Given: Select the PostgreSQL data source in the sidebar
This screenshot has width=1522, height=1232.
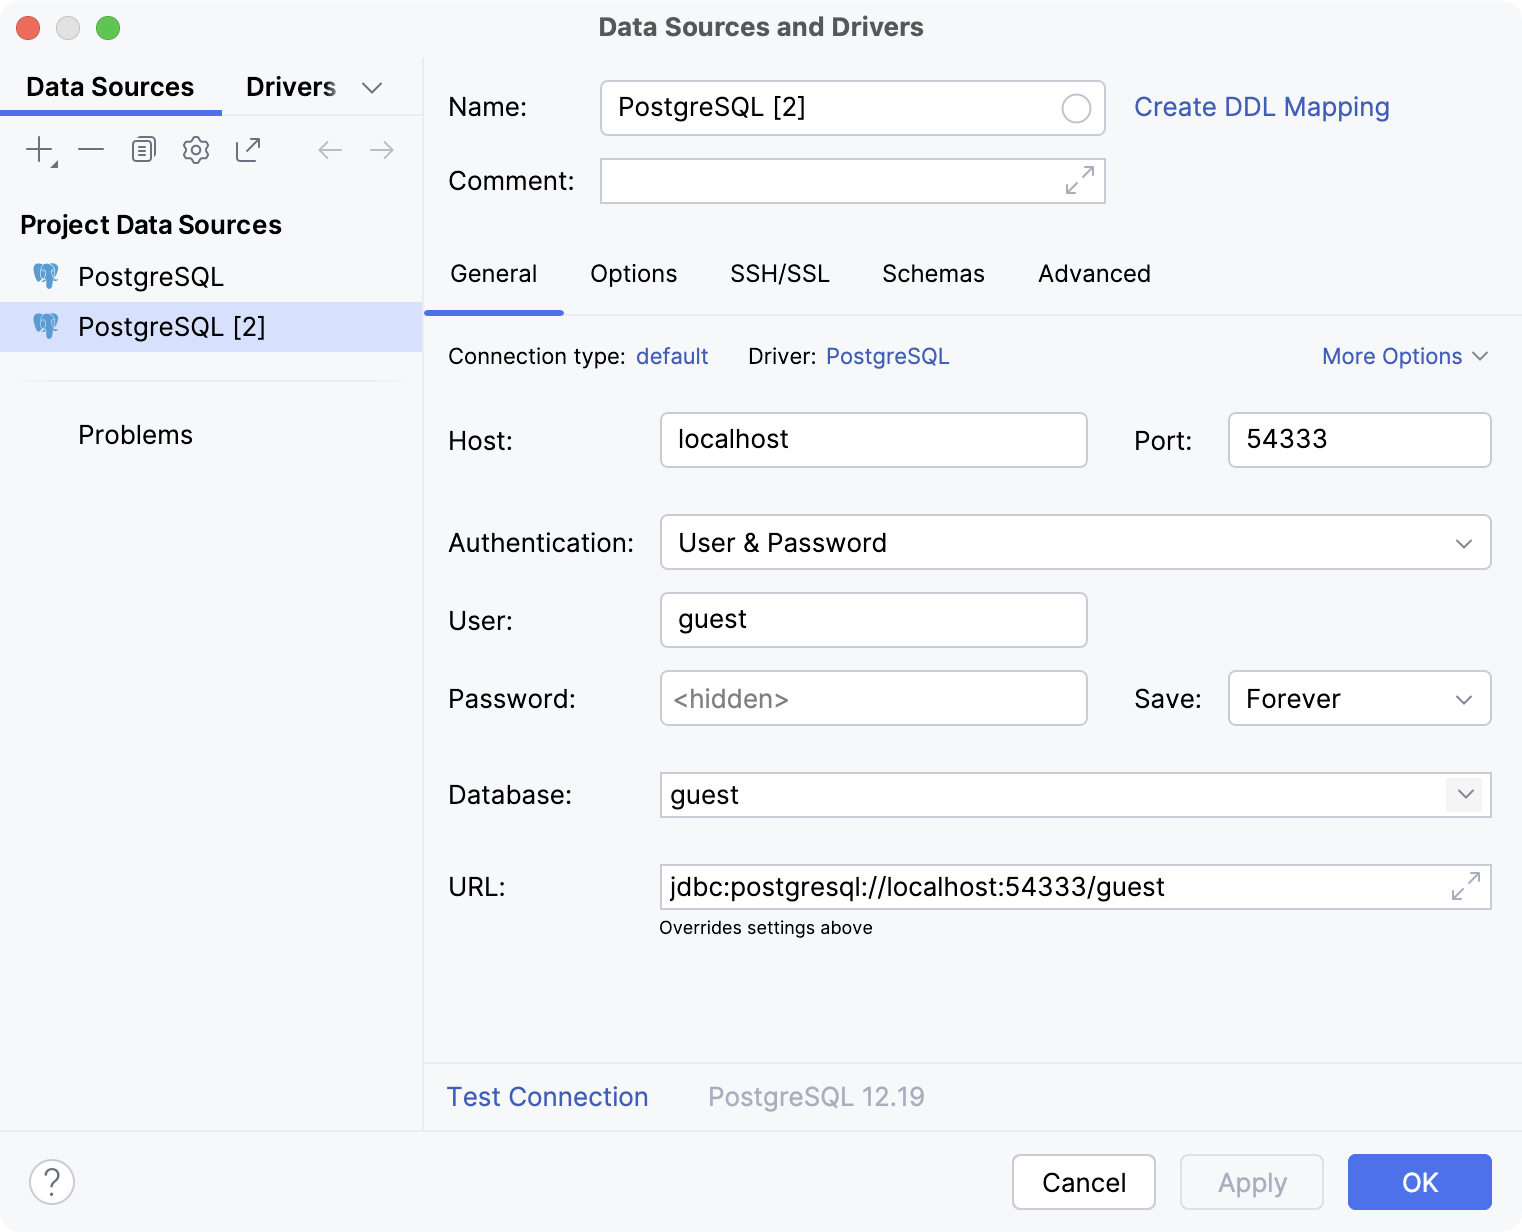Looking at the screenshot, I should (151, 276).
